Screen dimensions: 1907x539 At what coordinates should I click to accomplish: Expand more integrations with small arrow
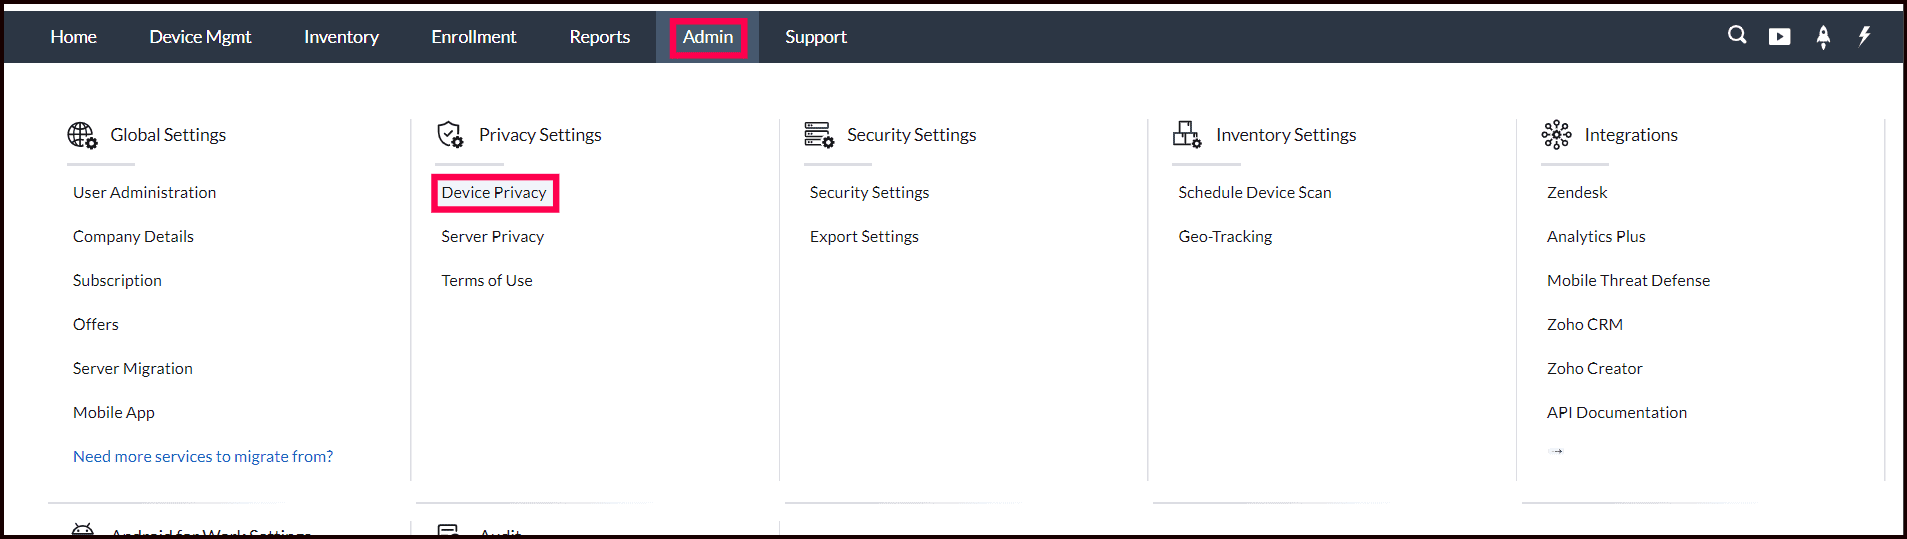[x=1556, y=451]
